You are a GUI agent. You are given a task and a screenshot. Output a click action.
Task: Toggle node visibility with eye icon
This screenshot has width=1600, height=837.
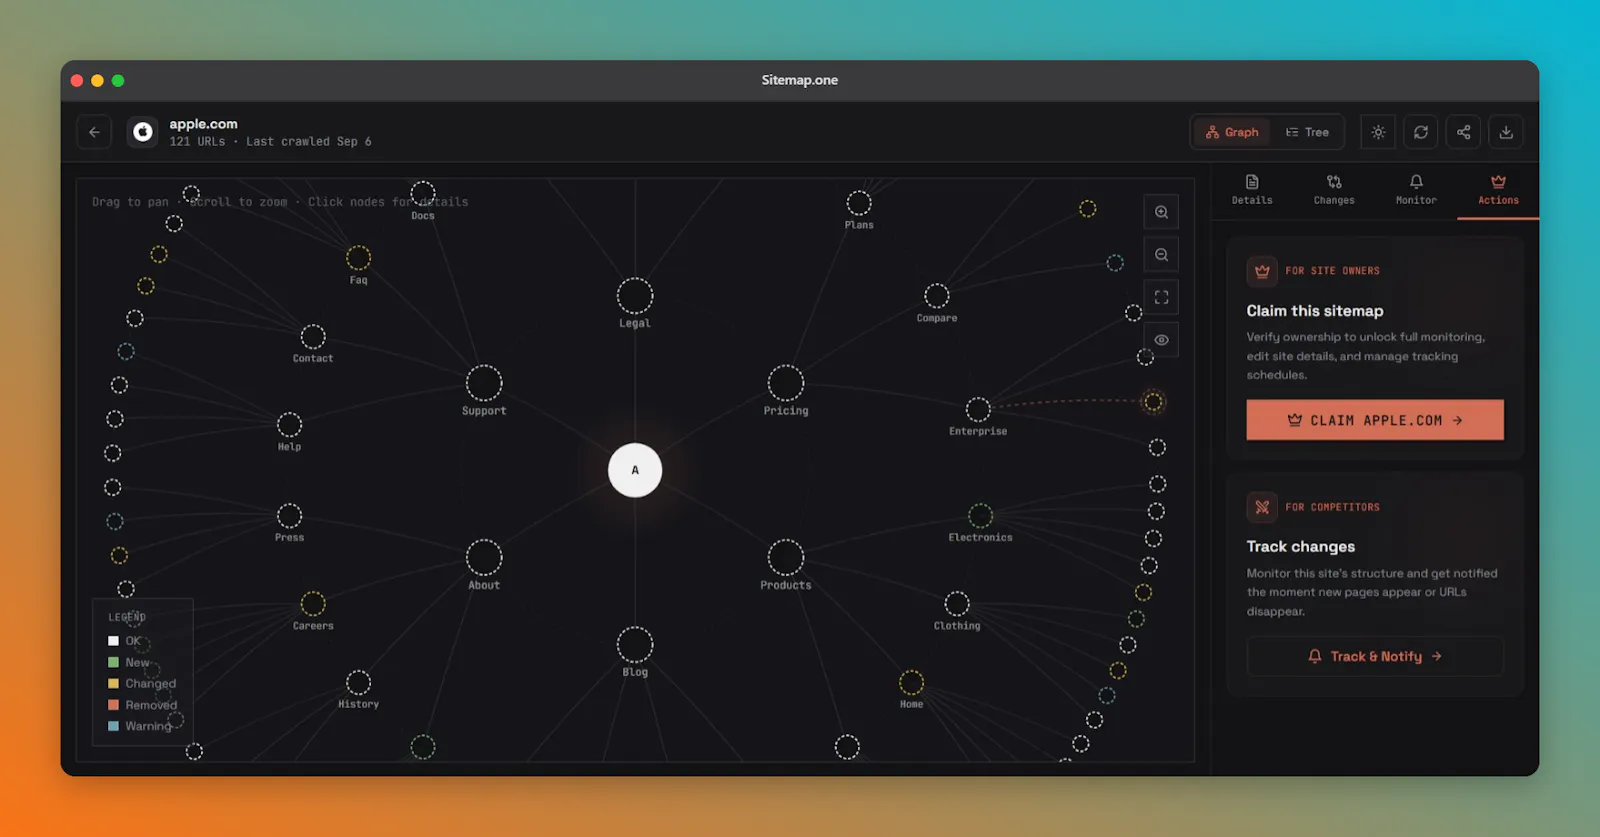click(x=1161, y=340)
